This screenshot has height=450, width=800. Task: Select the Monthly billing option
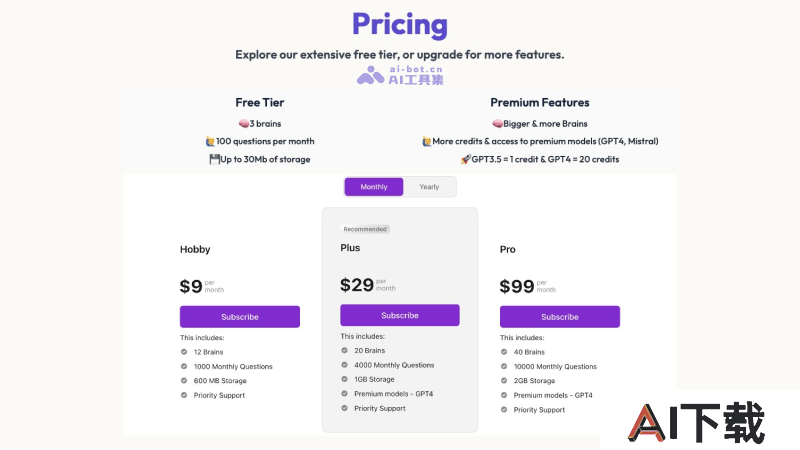tap(374, 187)
